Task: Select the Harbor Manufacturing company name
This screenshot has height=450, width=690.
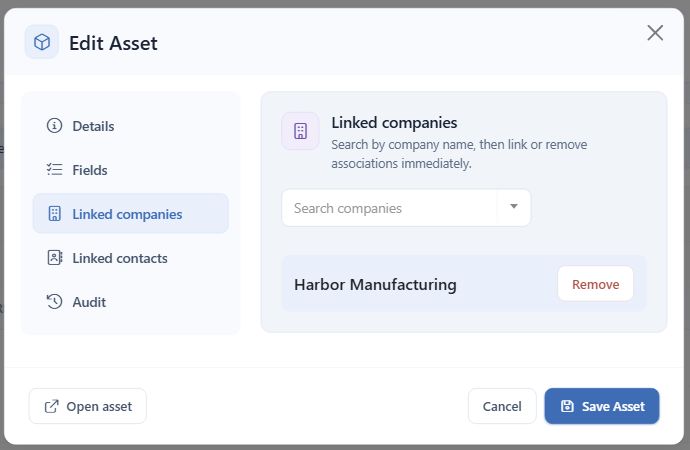Action: click(375, 285)
